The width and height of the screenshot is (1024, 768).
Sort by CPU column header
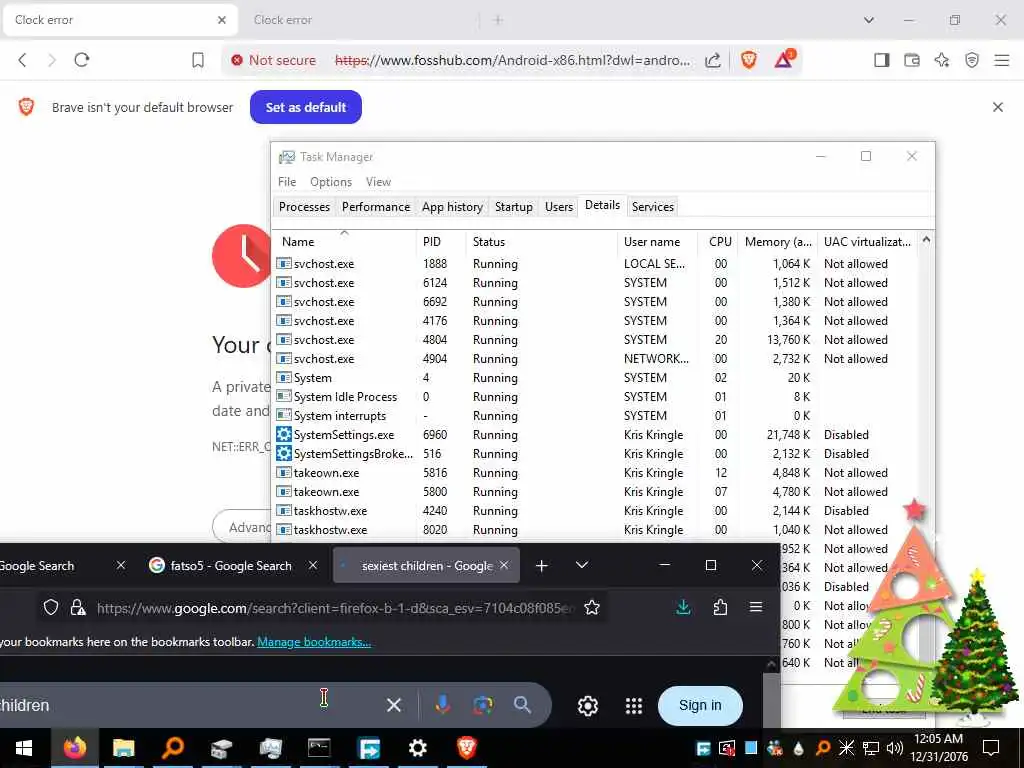pyautogui.click(x=718, y=242)
